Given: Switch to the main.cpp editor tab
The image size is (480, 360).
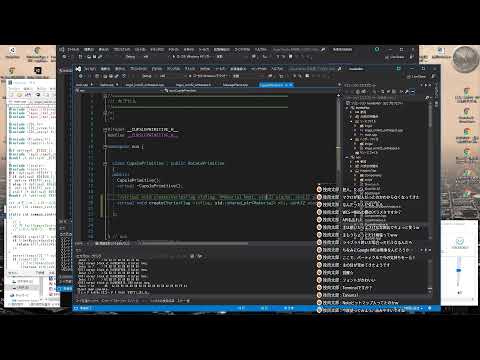Looking at the screenshot, I should (82, 85).
